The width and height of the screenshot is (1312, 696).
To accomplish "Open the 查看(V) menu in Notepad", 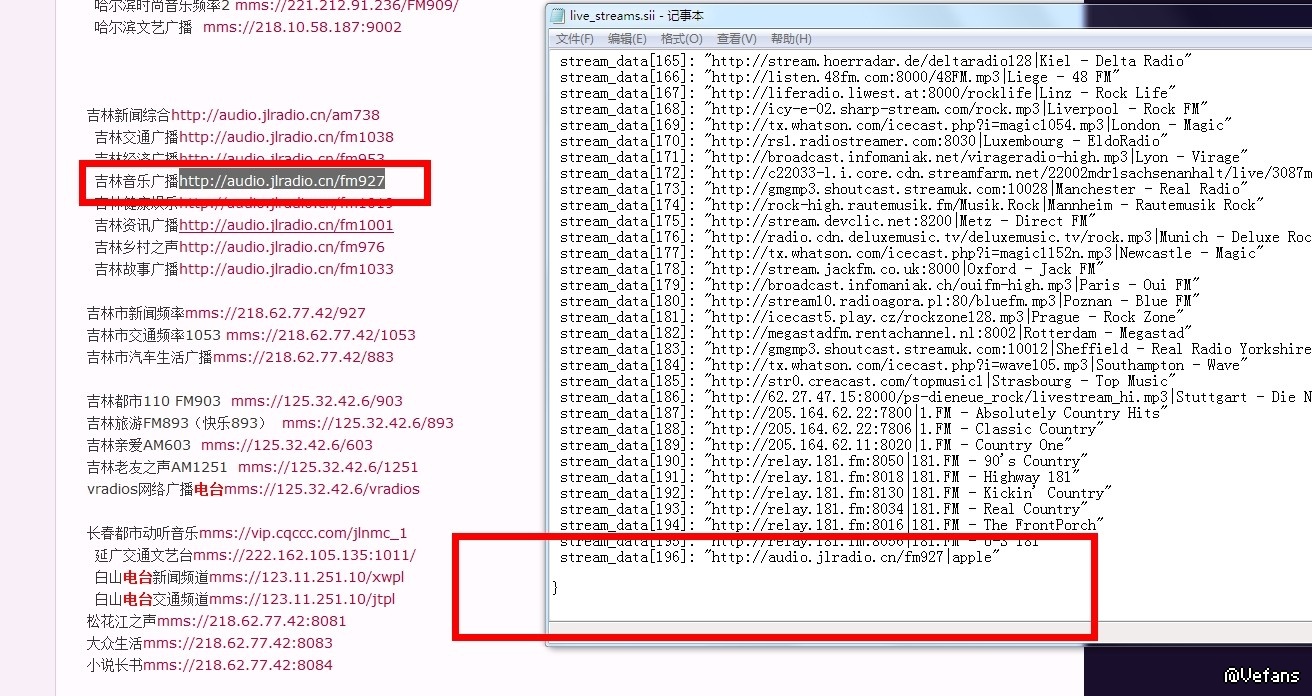I will (x=736, y=39).
